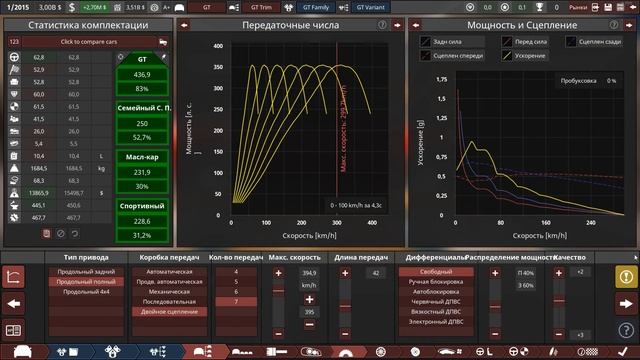Image resolution: width=640 pixels, height=360 pixels.
Task: Click the П 40% power distribution value
Action: (526, 273)
